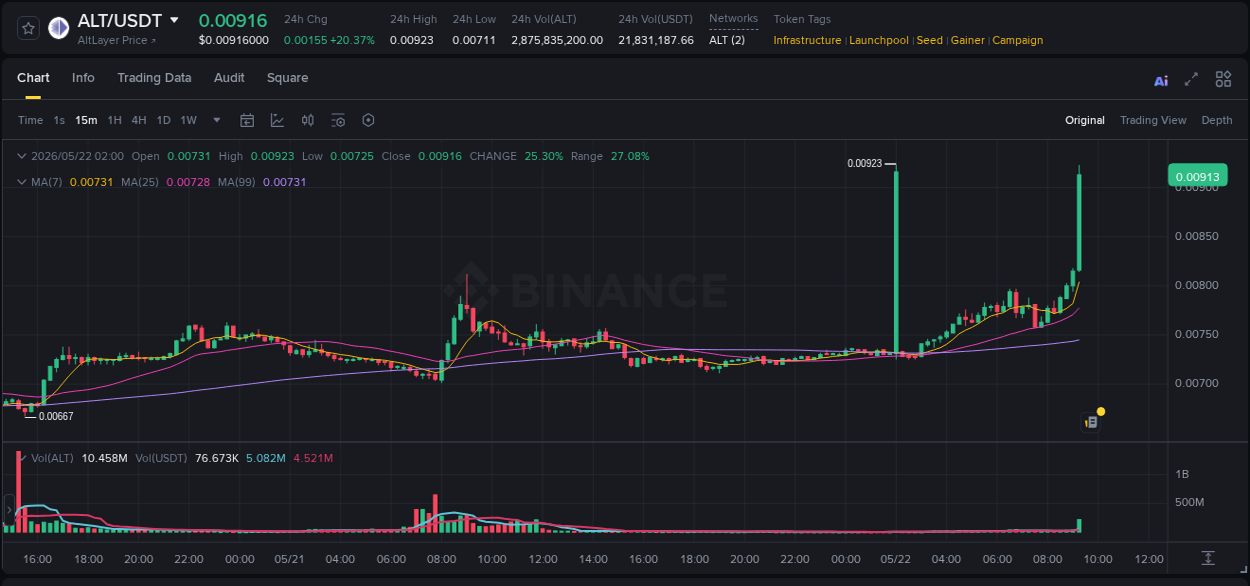Open the Square tab
Viewport: 1250px width, 586px height.
pyautogui.click(x=287, y=78)
